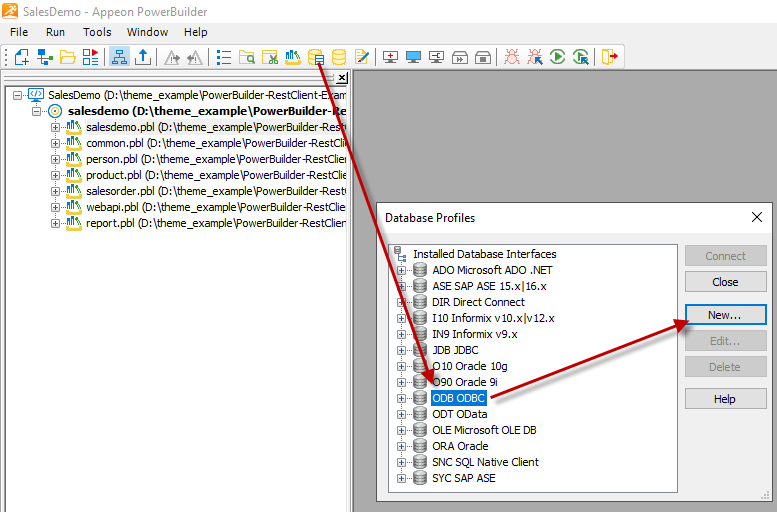The width and height of the screenshot is (777, 512).
Task: Click the monitor with red connector icon
Action: pyautogui.click(x=437, y=57)
